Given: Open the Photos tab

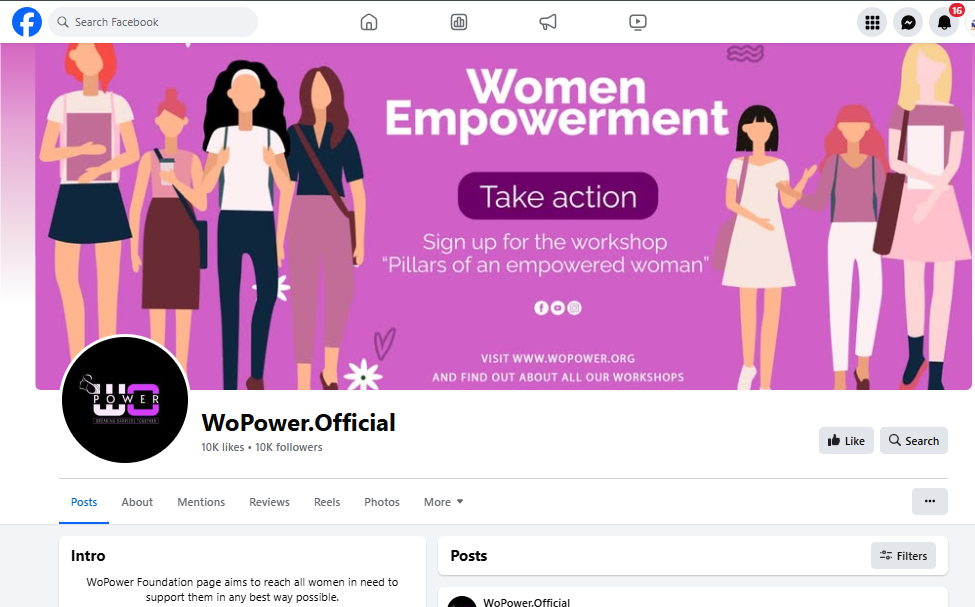Looking at the screenshot, I should tap(382, 502).
